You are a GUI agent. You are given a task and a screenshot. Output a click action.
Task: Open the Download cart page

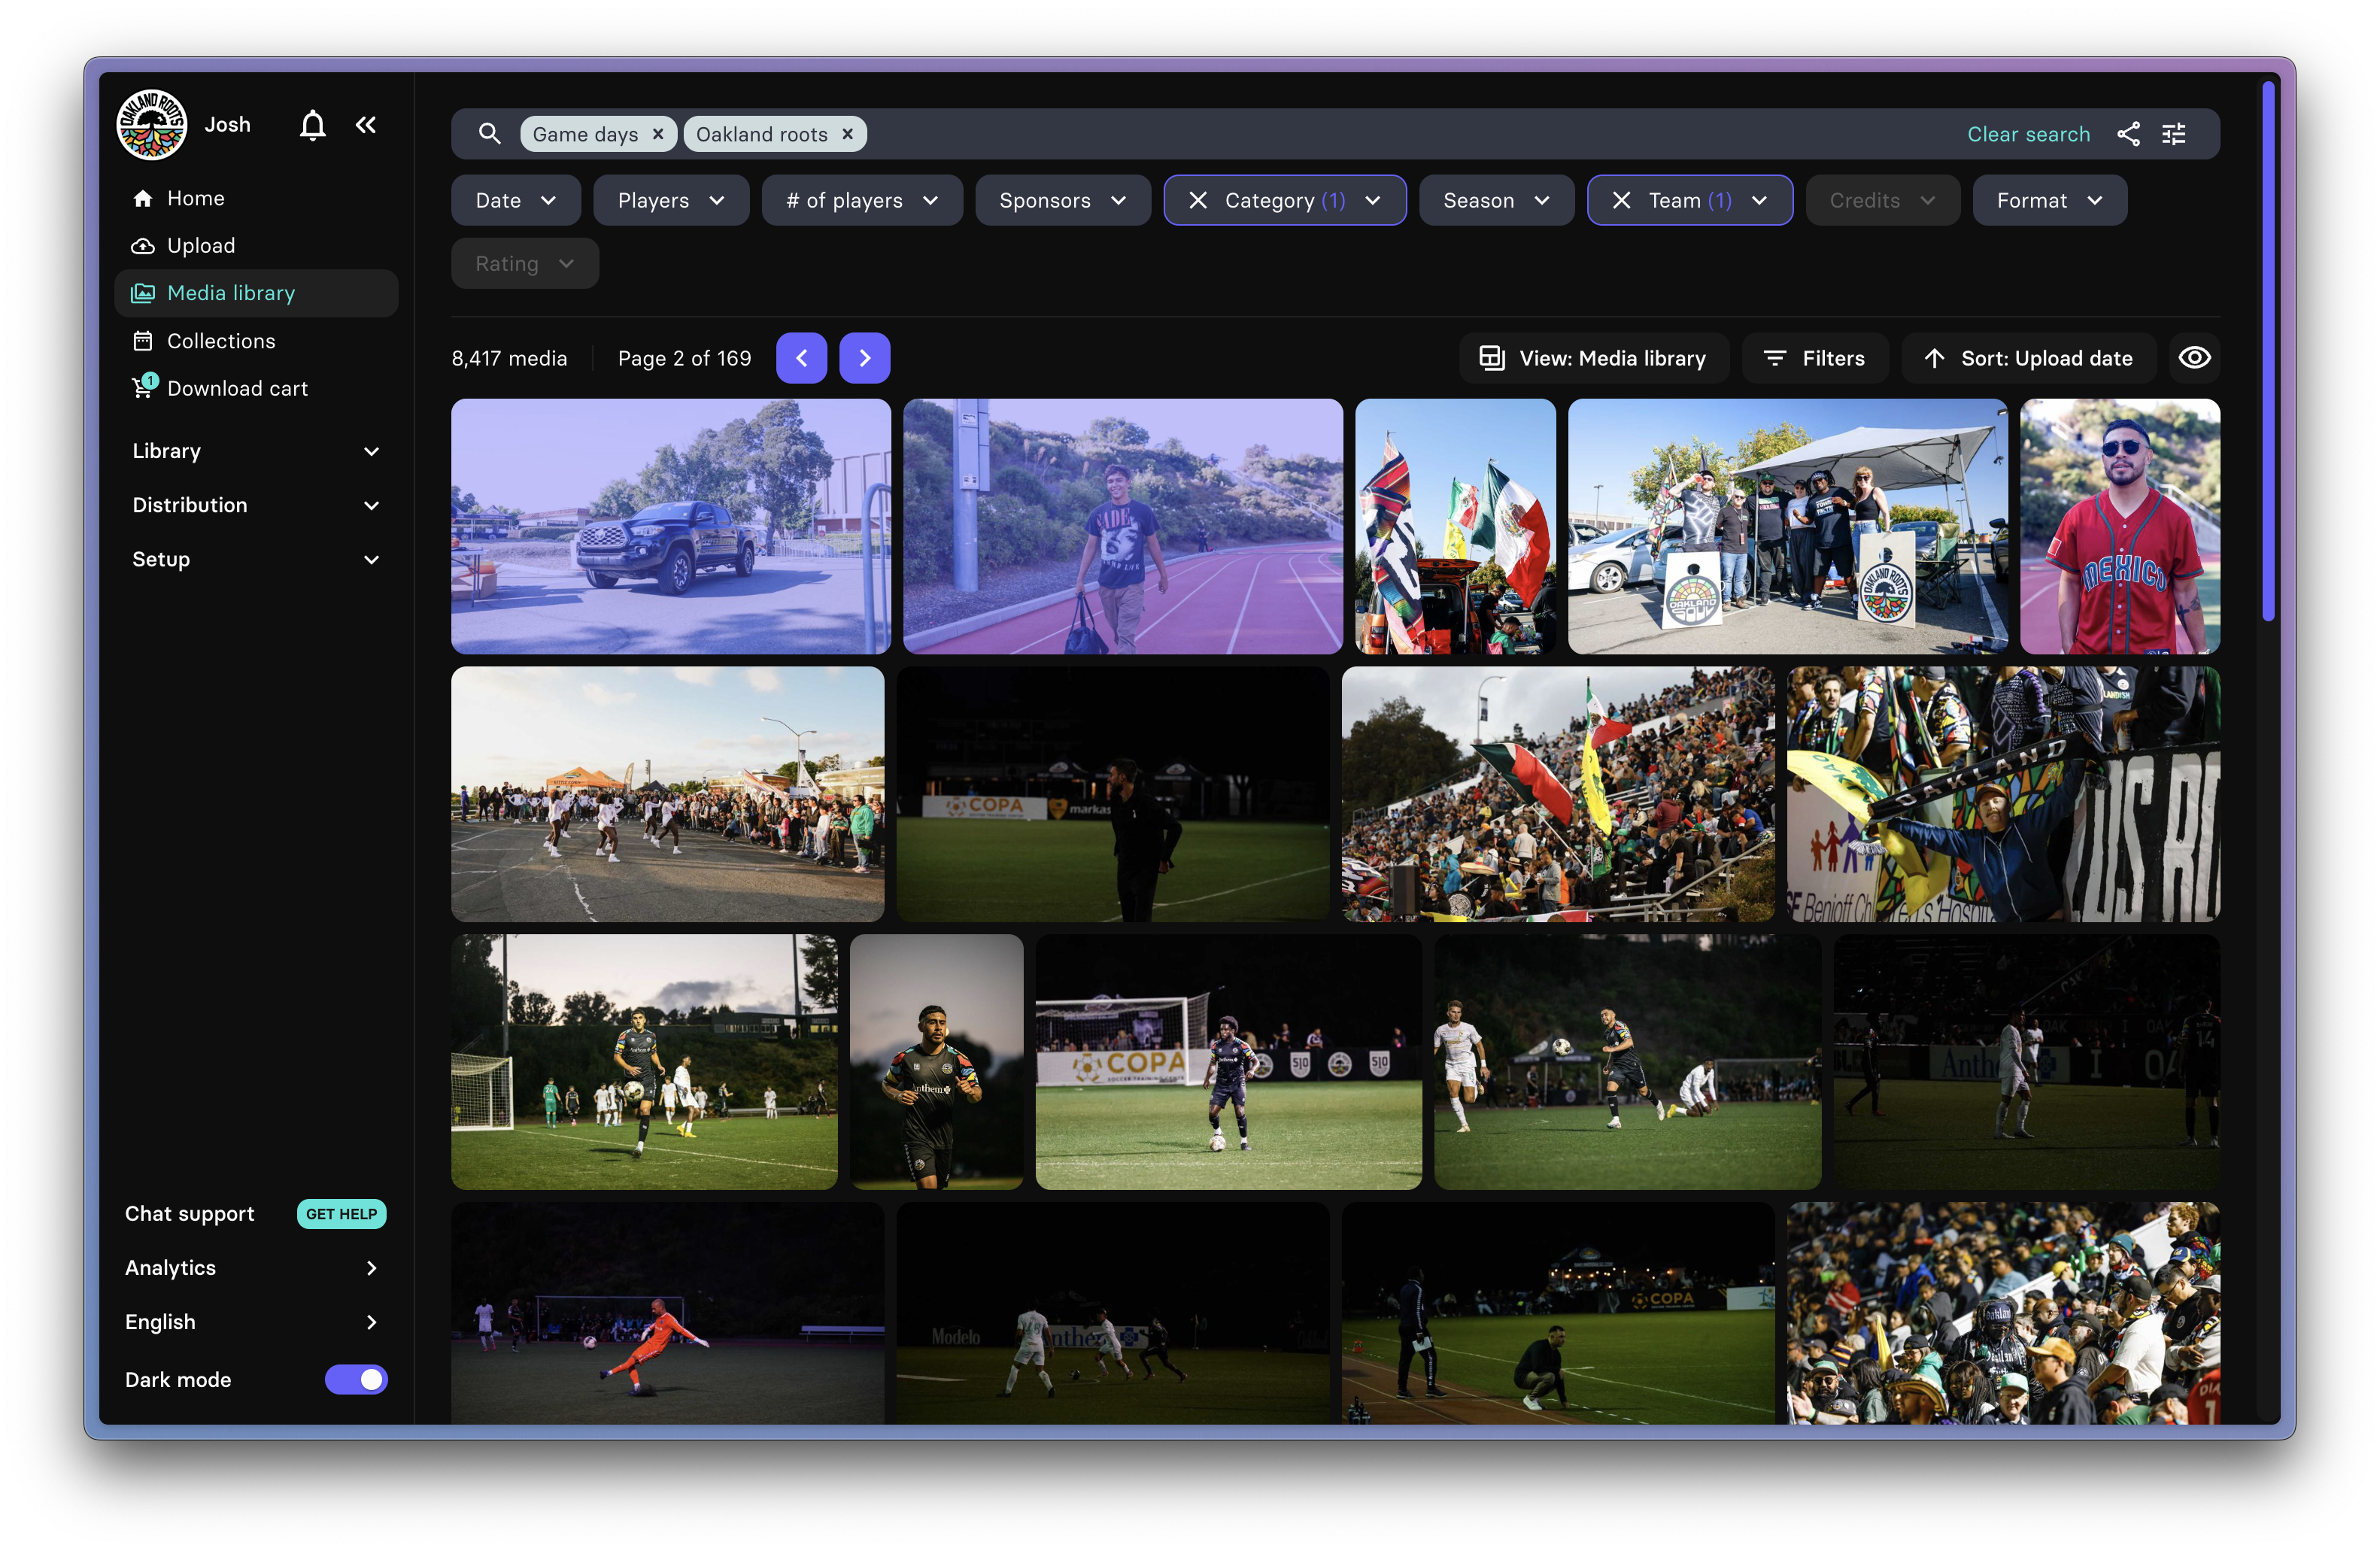coord(237,388)
